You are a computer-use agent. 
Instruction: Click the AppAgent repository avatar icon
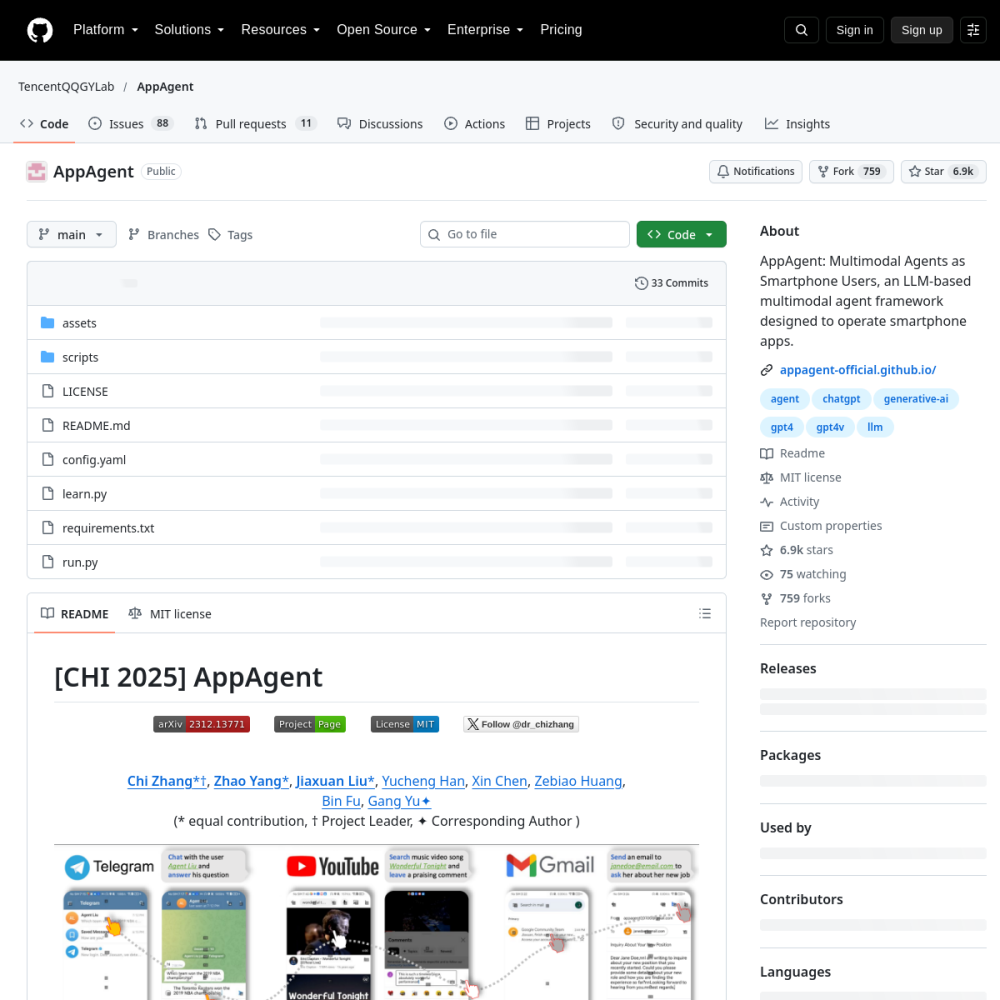36,172
